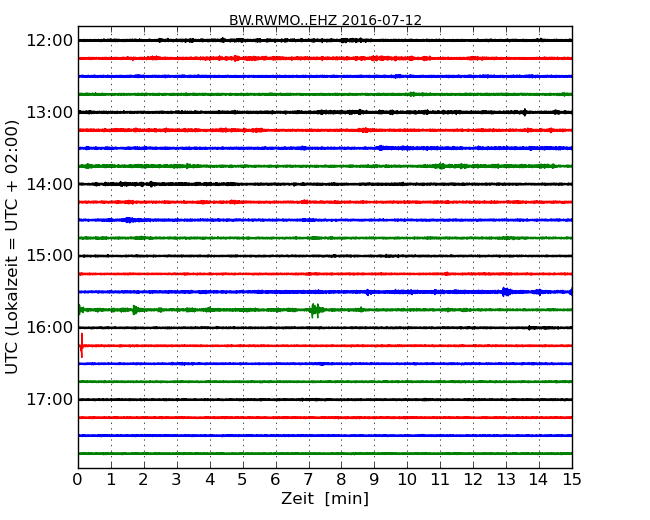Image resolution: width=650 pixels, height=520 pixels.
Task: Click the x-axis tick label 1
Action: (x=111, y=480)
